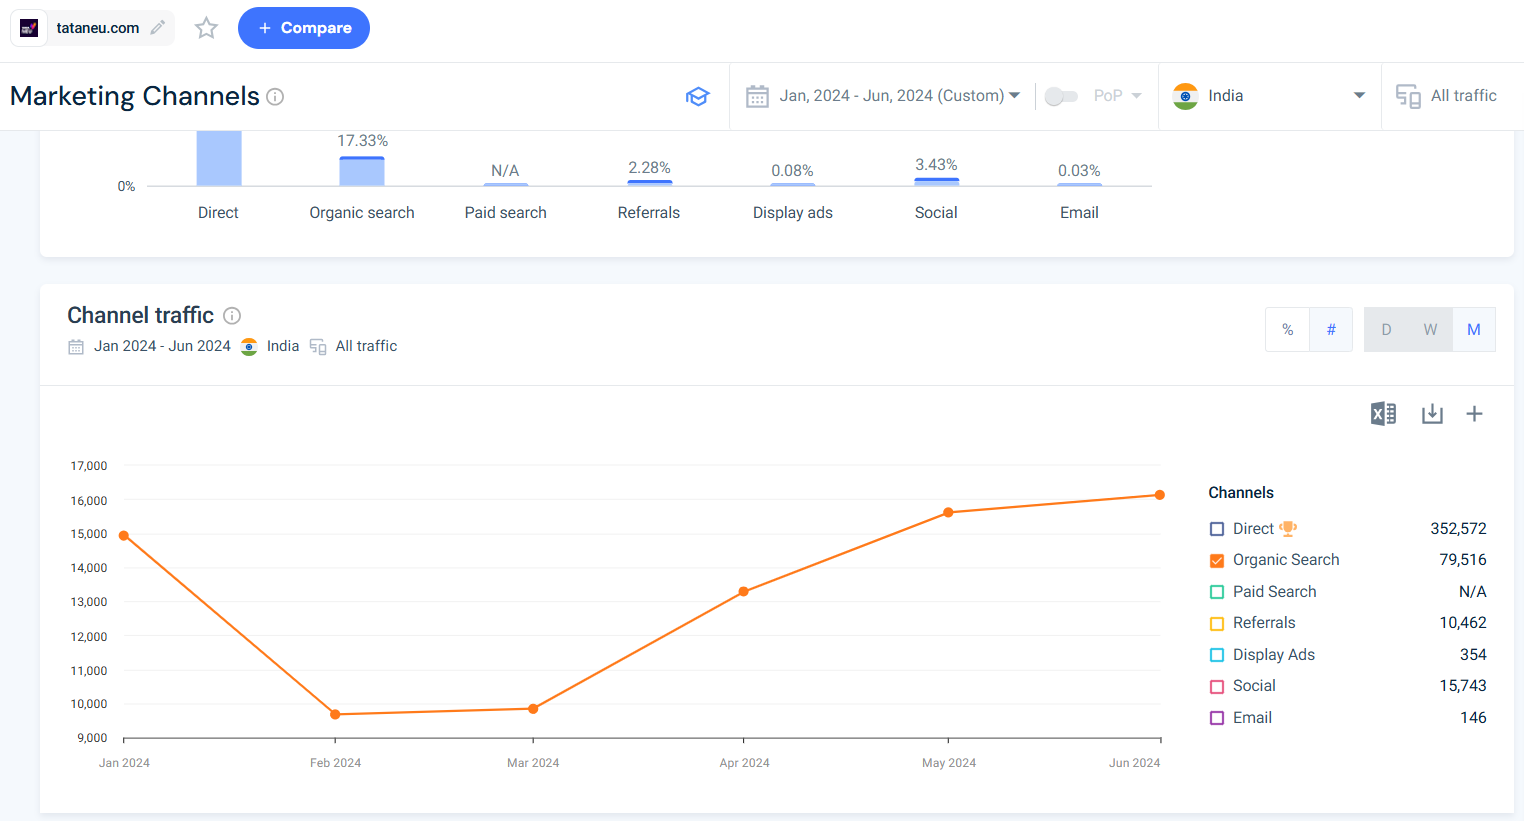Check the Paid Search checkbox
This screenshot has height=821, width=1524.
coord(1217,592)
